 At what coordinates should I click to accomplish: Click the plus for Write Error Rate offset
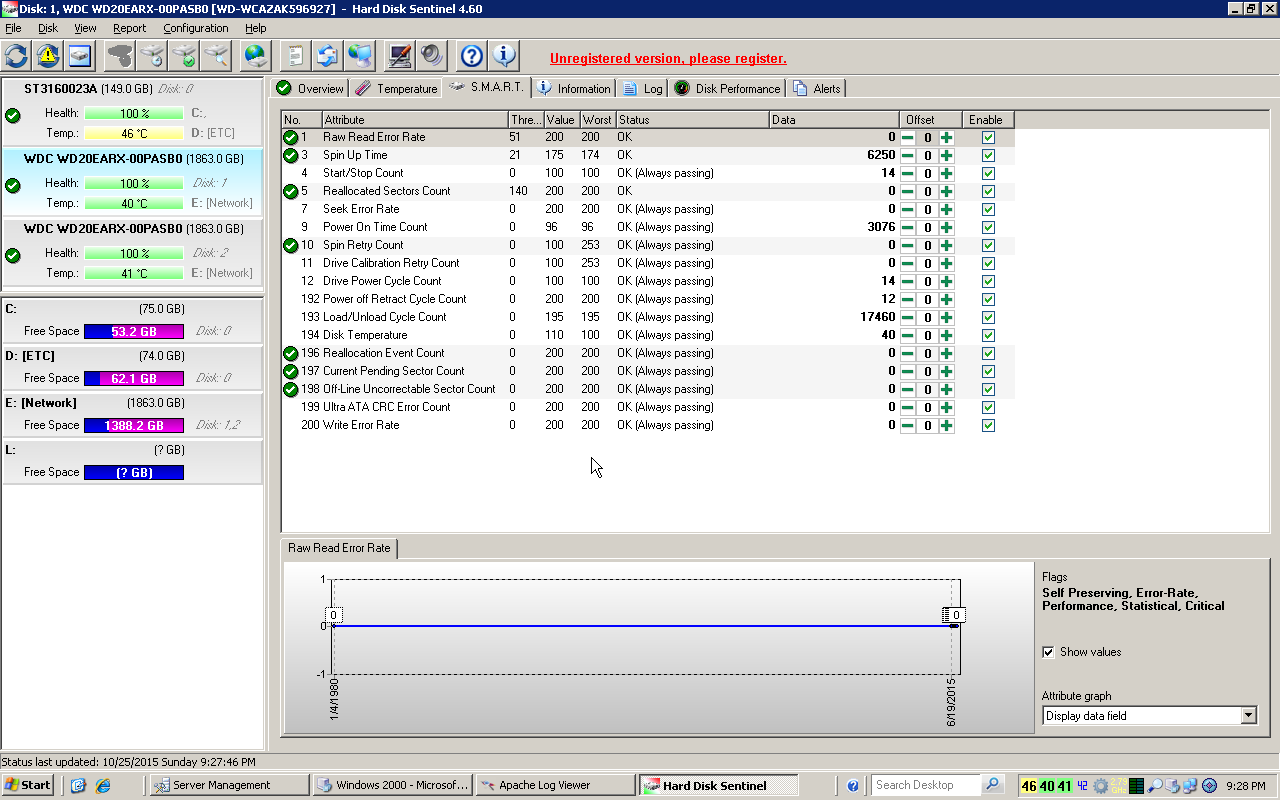(947, 425)
